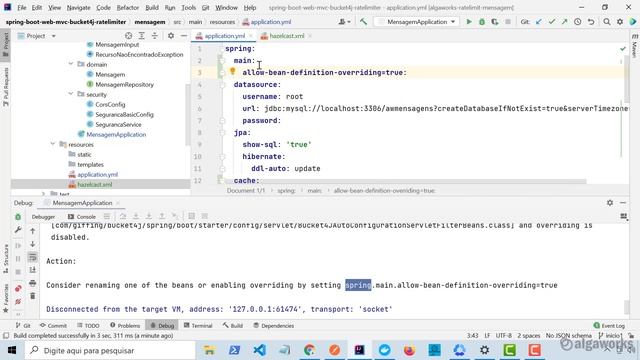Image resolution: width=640 pixels, height=360 pixels.
Task: Fold the main: block on line 2
Action: (x=222, y=60)
